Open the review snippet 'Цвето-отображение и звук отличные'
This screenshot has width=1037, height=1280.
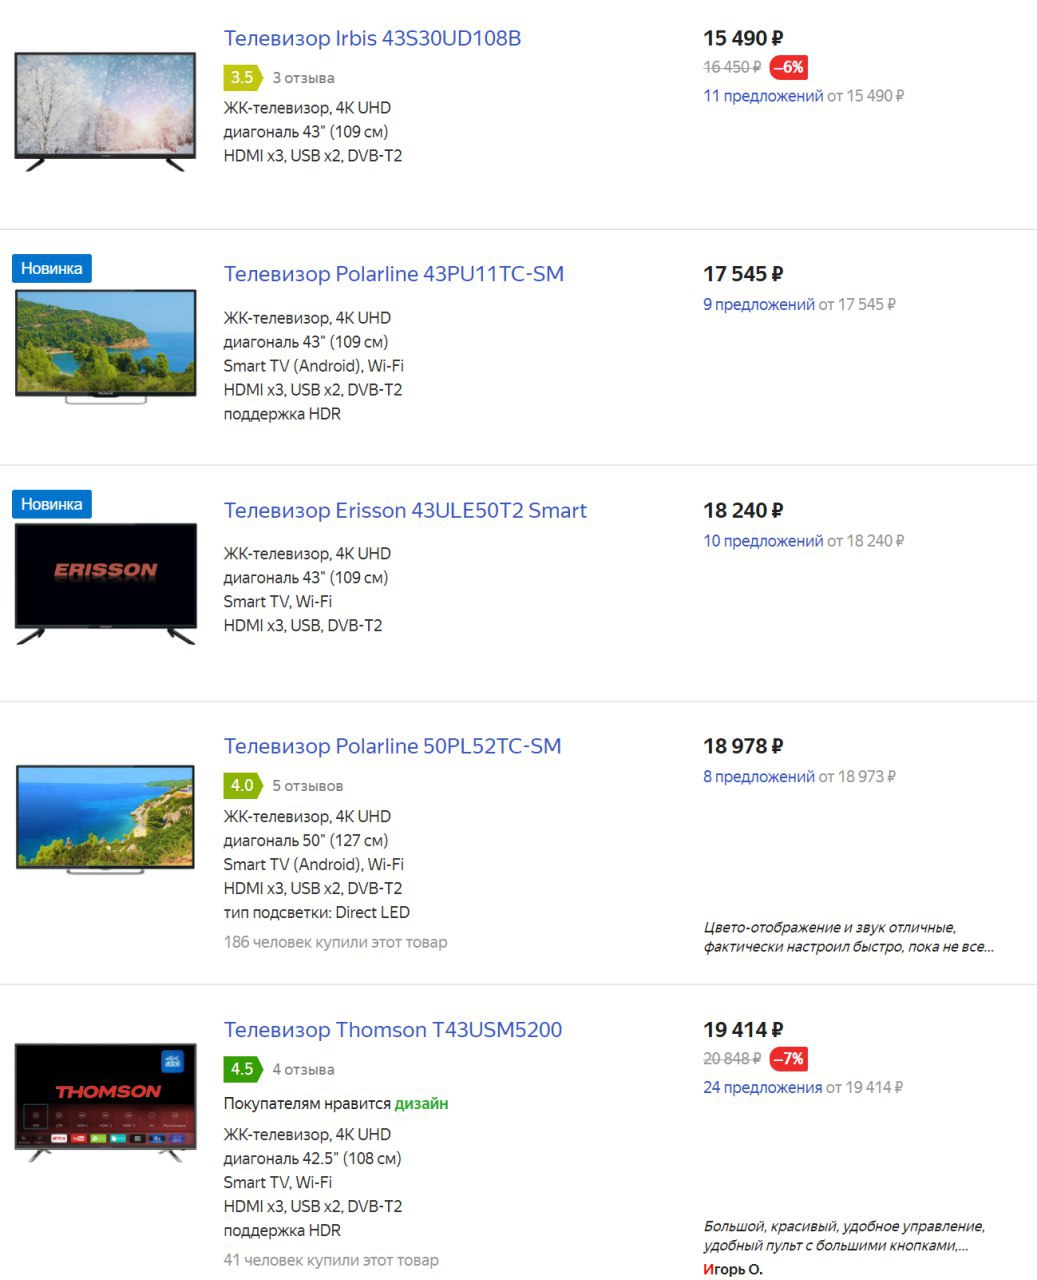[848, 937]
